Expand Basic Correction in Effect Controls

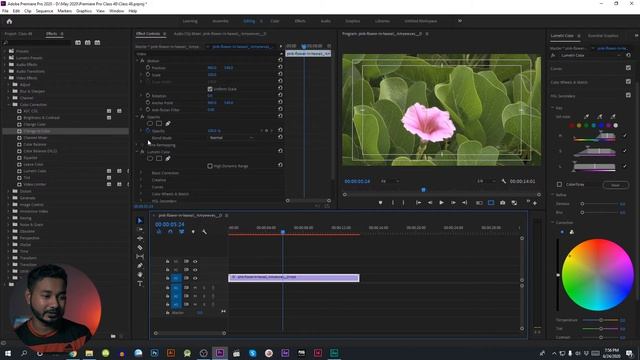[x=141, y=173]
